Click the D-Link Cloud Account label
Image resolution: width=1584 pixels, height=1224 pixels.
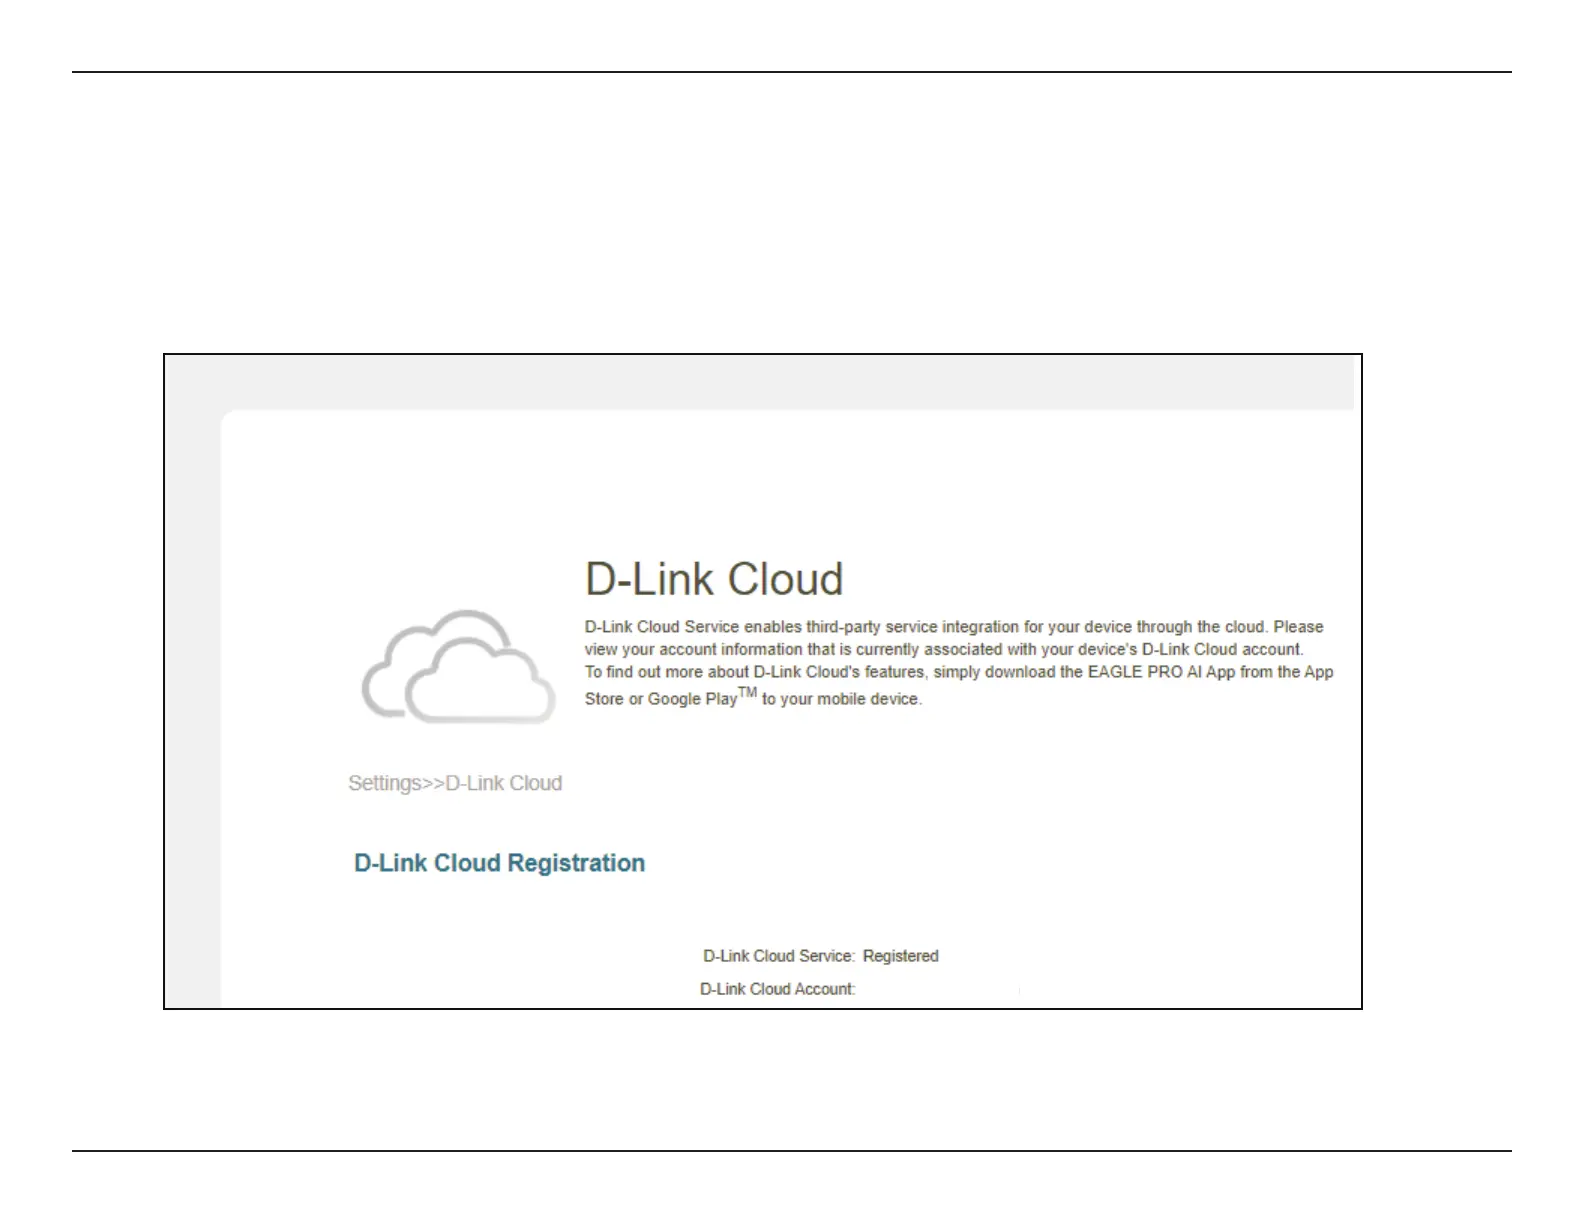778,989
